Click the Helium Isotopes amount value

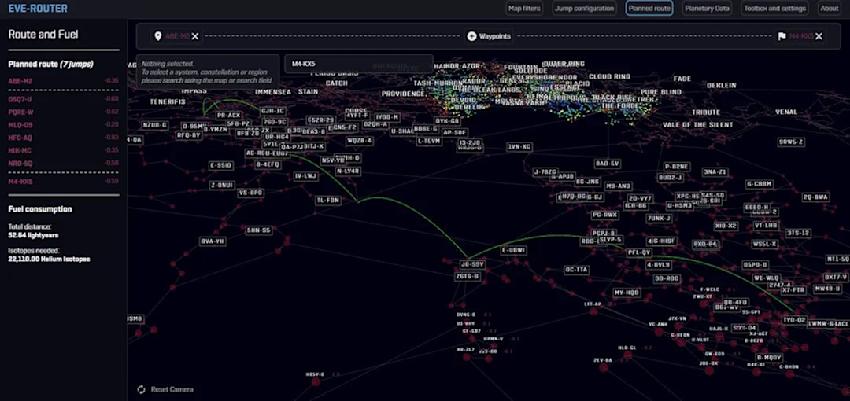pyautogui.click(x=49, y=259)
